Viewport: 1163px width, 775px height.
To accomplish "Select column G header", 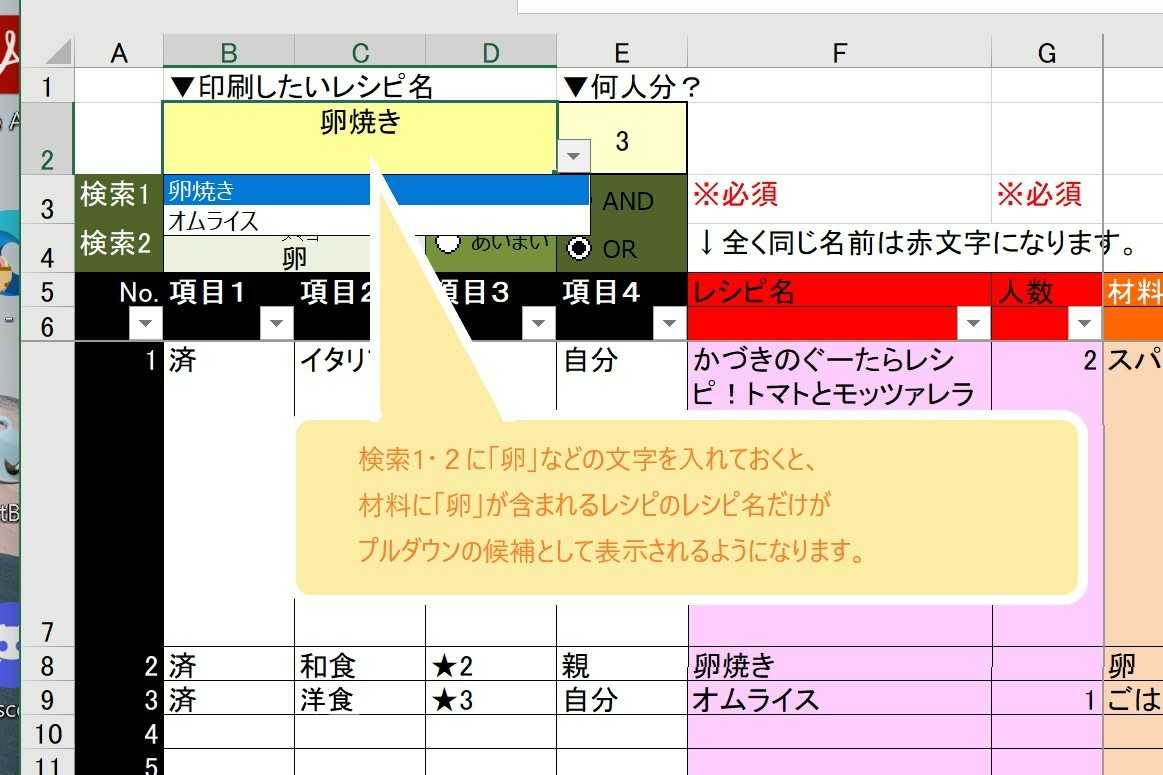I will pos(1047,53).
